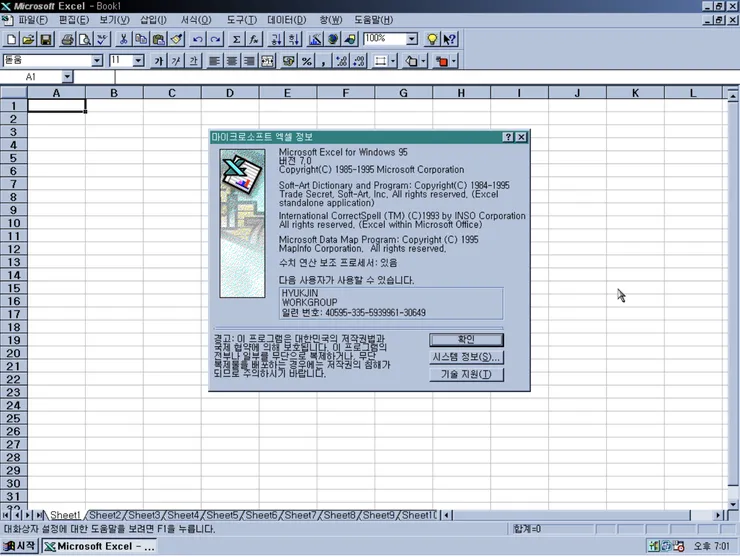Viewport: 740px width, 557px height.
Task: Click the 시스템 정보(S)... button
Action: click(x=466, y=357)
